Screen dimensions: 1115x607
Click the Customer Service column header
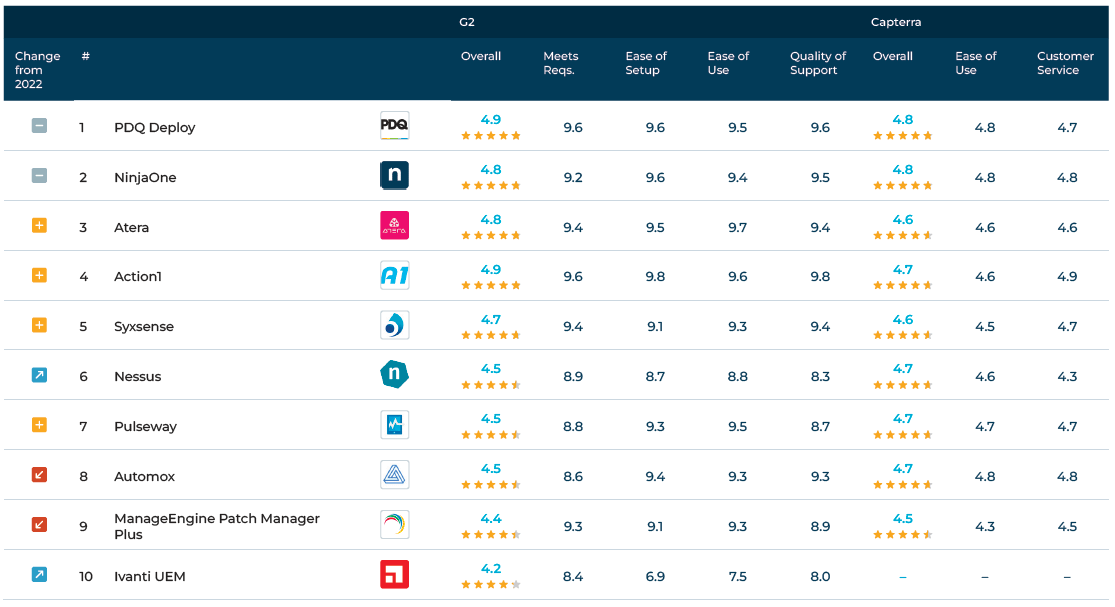click(1065, 63)
